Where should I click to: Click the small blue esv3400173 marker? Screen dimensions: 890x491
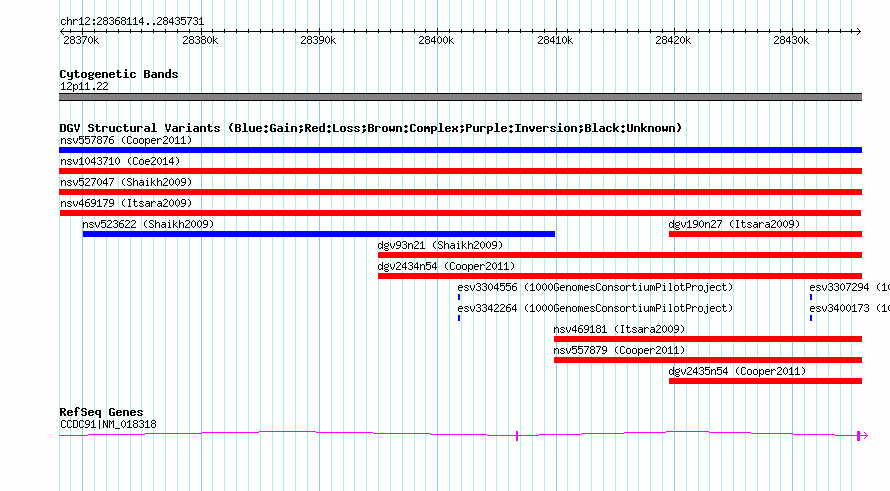tap(811, 318)
